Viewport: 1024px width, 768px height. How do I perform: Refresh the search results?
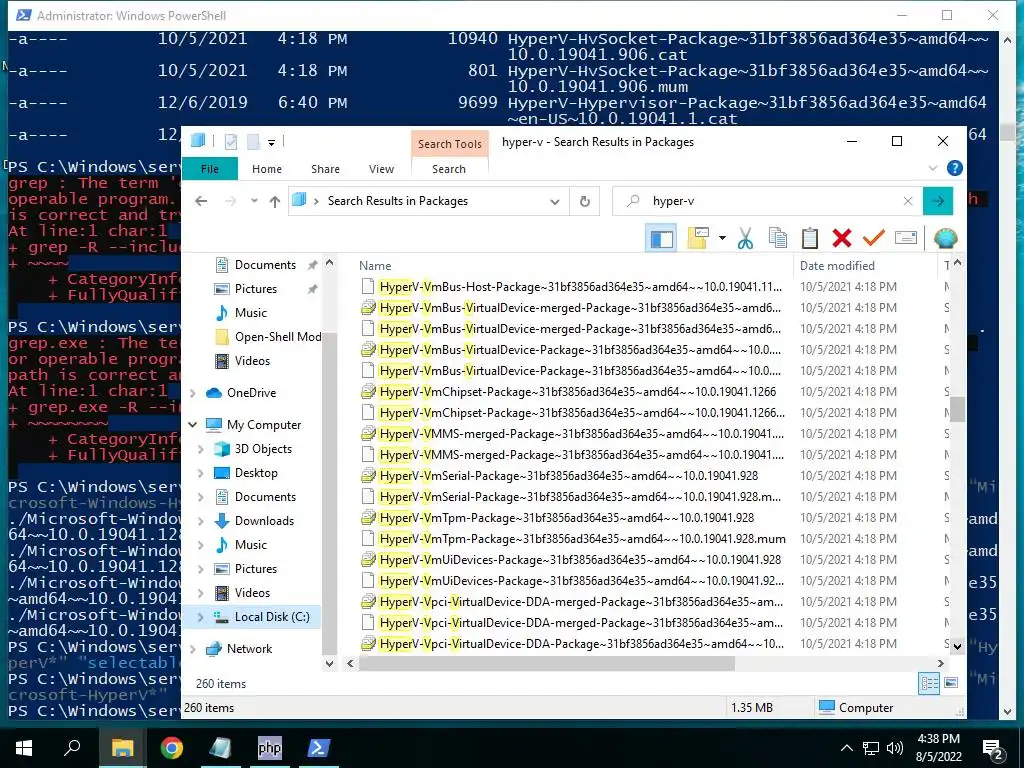[585, 202]
